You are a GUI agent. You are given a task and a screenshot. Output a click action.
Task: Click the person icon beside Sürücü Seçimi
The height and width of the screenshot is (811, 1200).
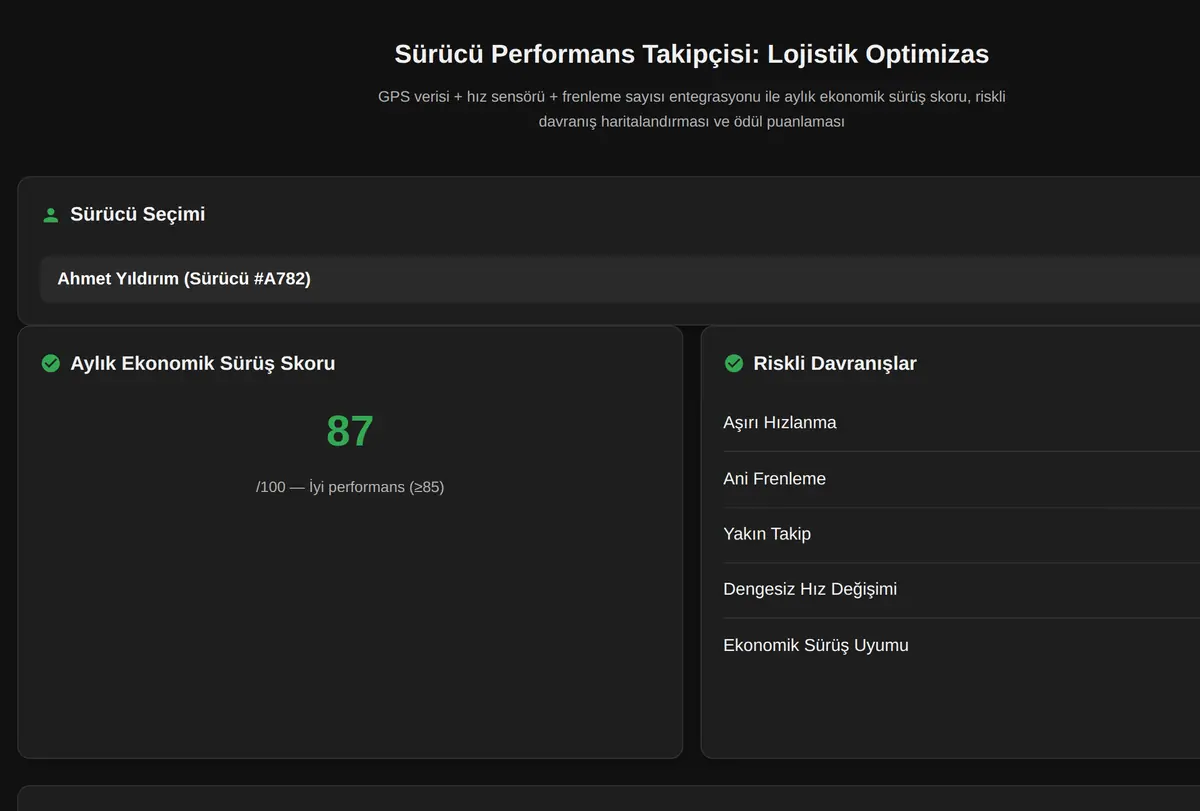coord(51,215)
